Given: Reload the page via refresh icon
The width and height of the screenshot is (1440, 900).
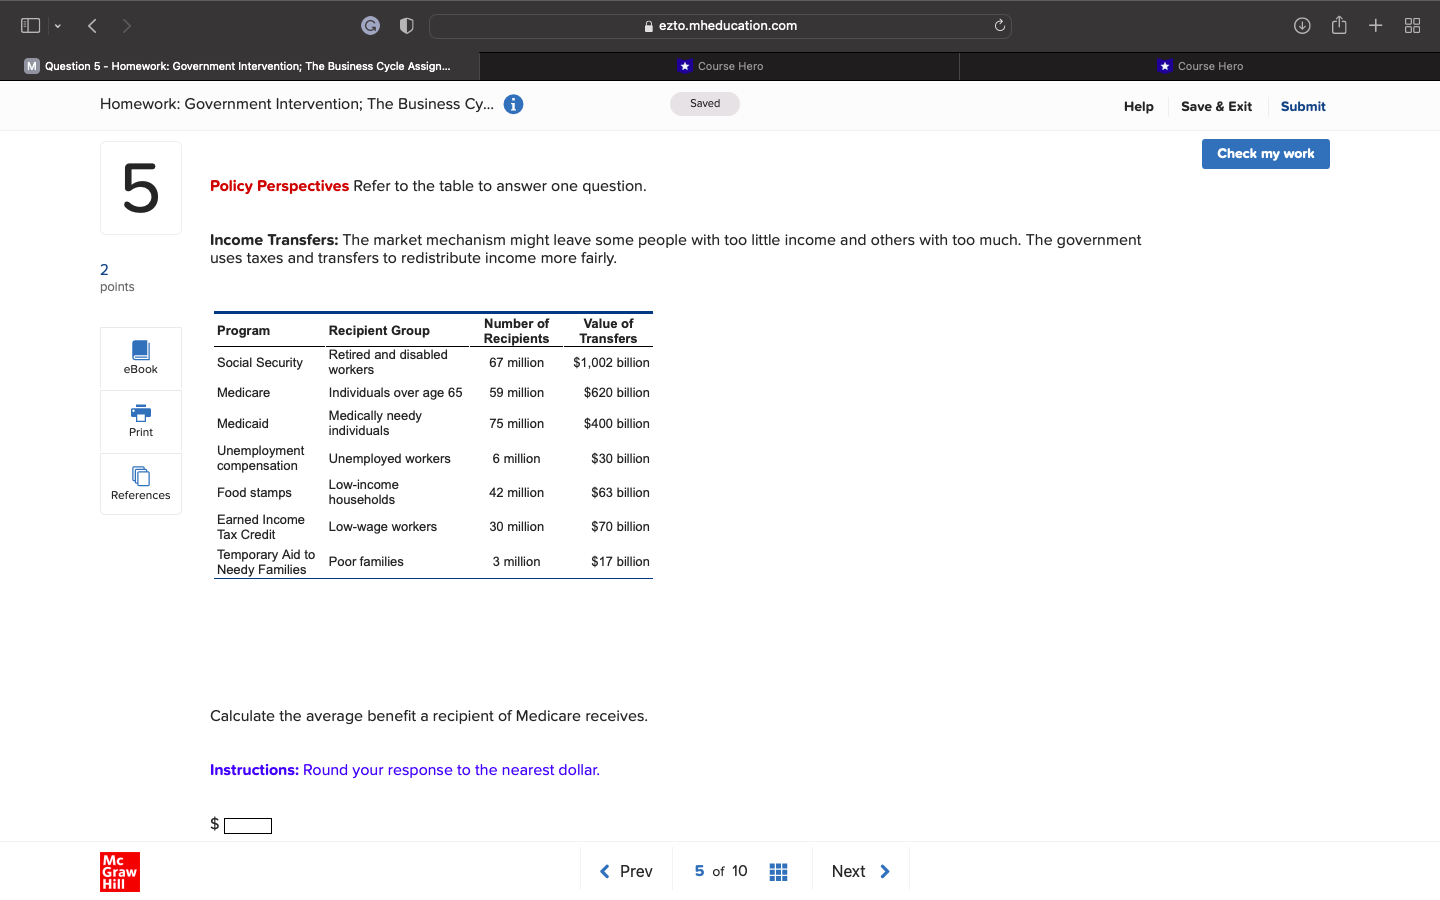Looking at the screenshot, I should click(999, 25).
